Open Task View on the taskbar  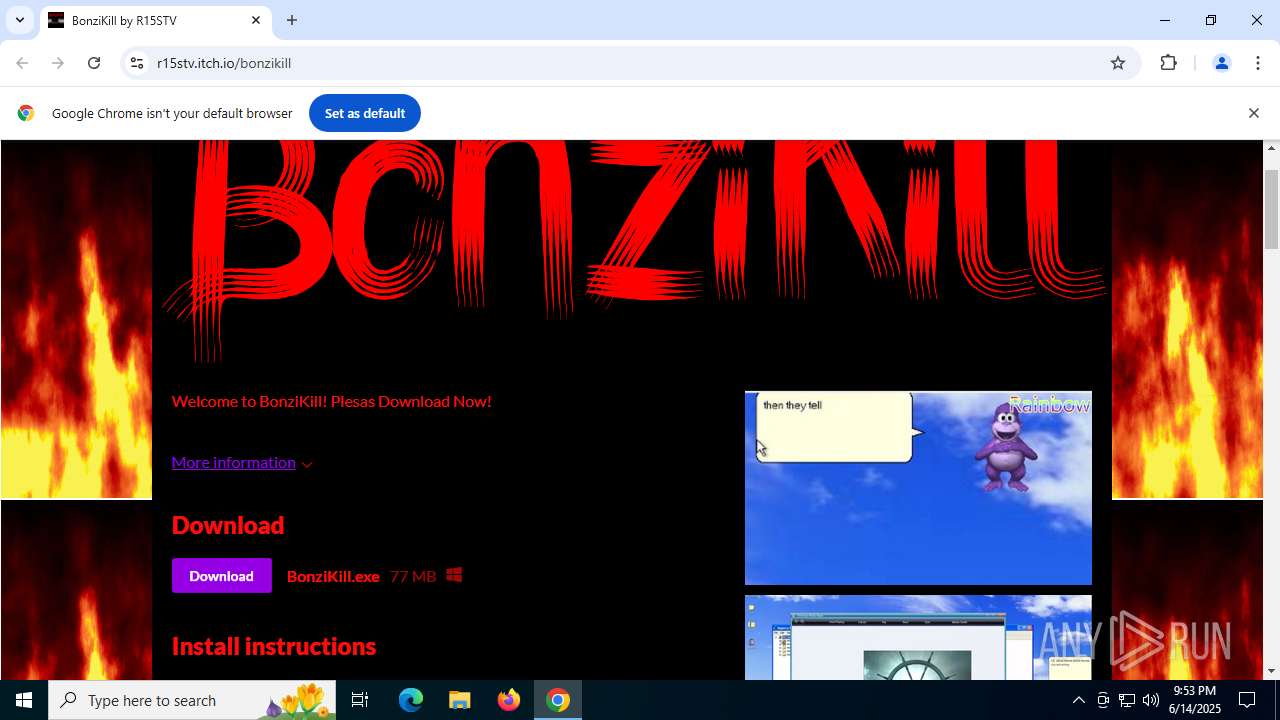[x=361, y=700]
